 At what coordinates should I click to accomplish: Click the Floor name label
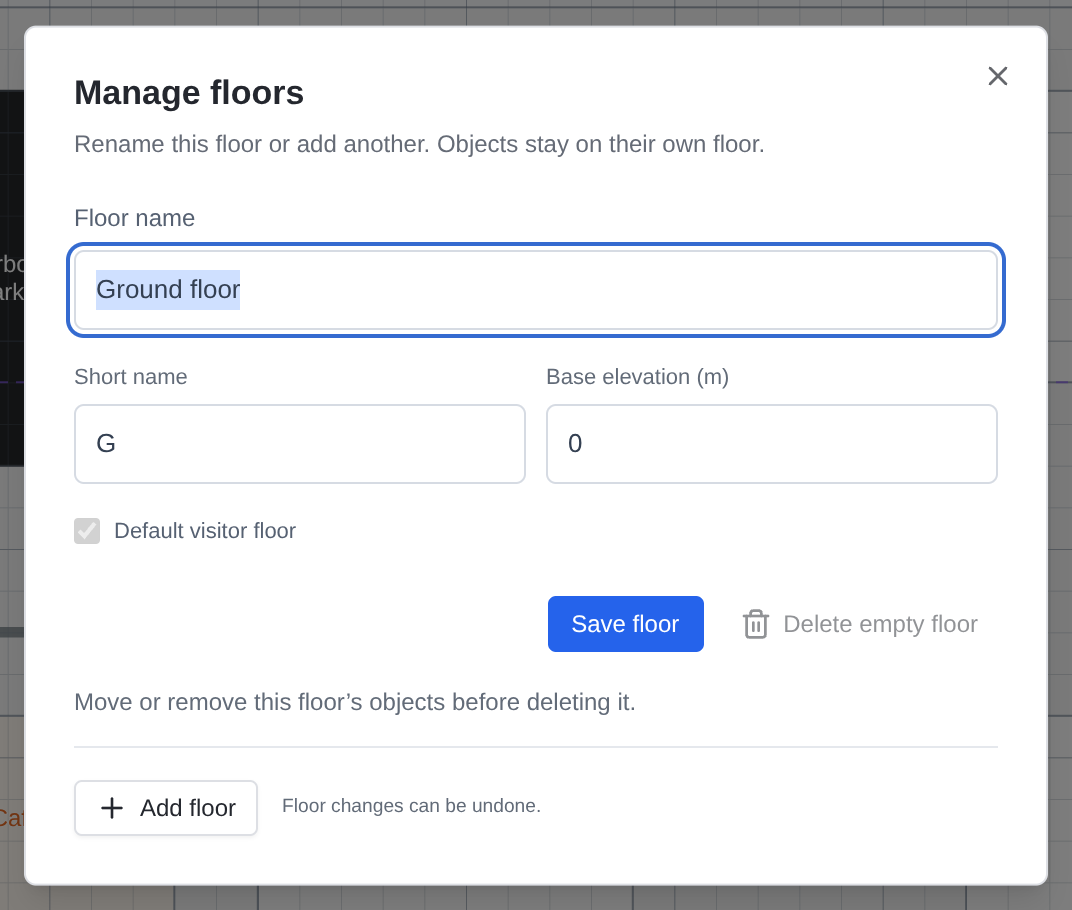tap(135, 218)
